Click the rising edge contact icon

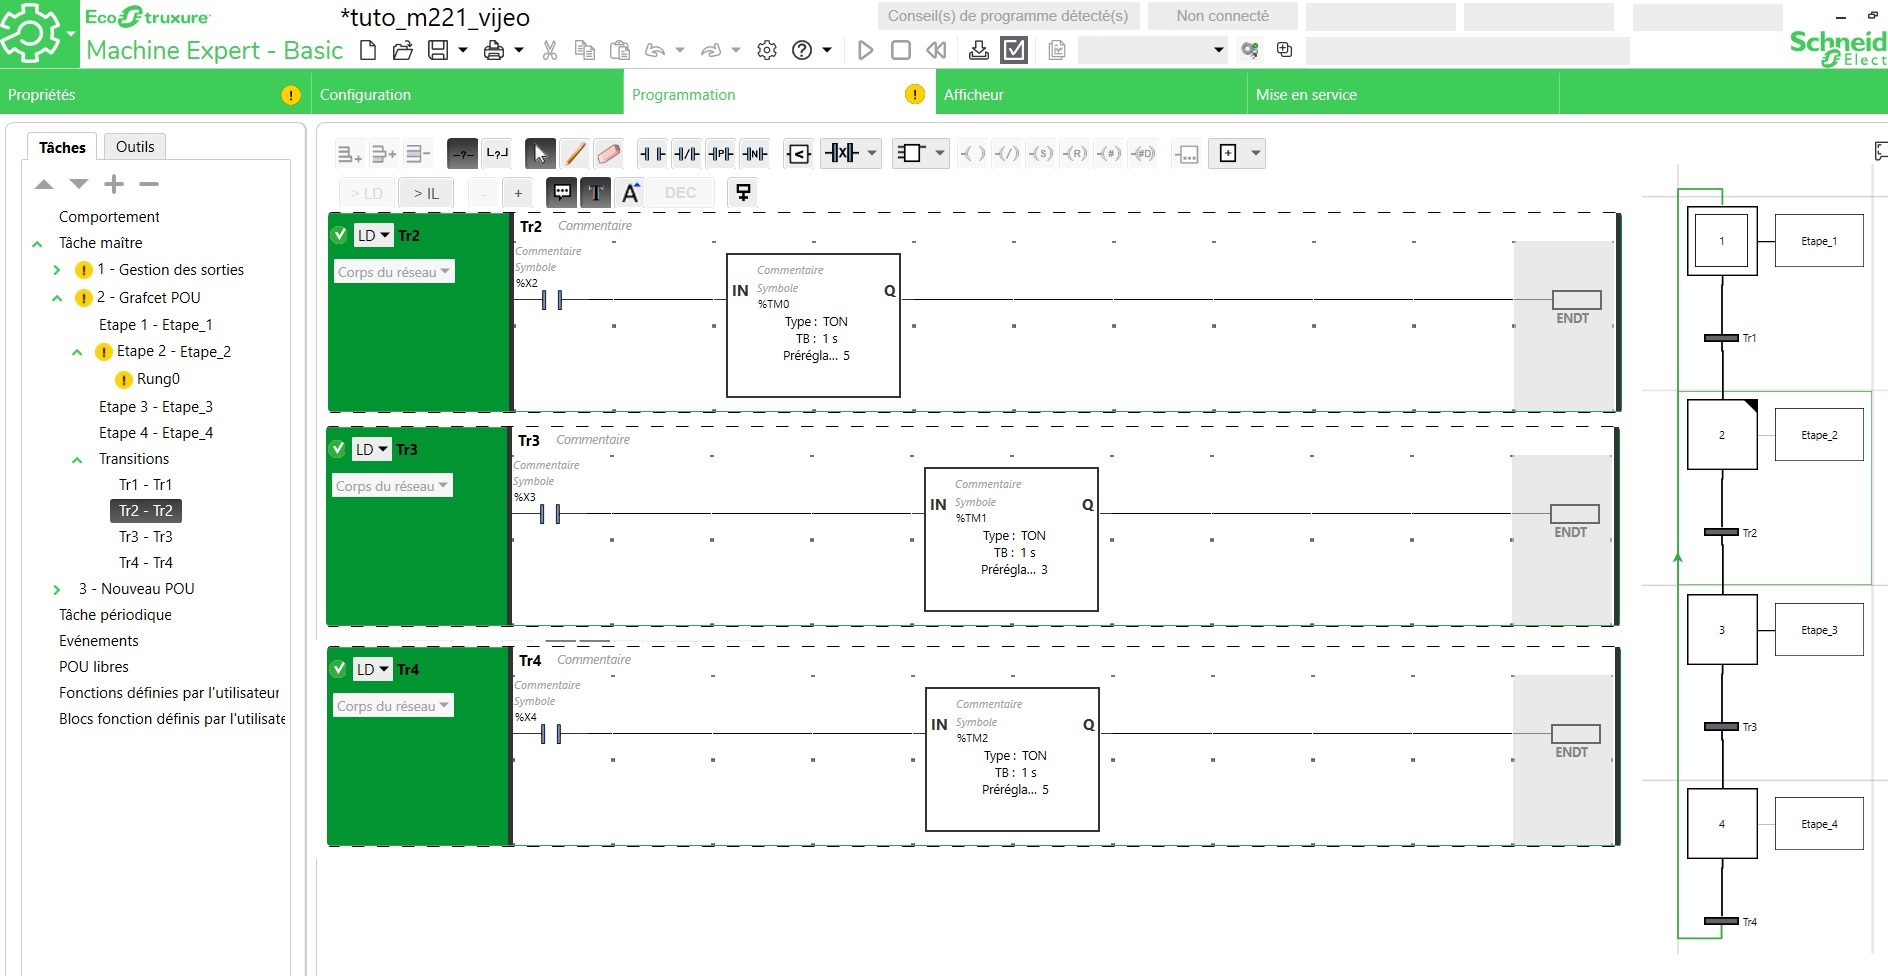pos(720,153)
